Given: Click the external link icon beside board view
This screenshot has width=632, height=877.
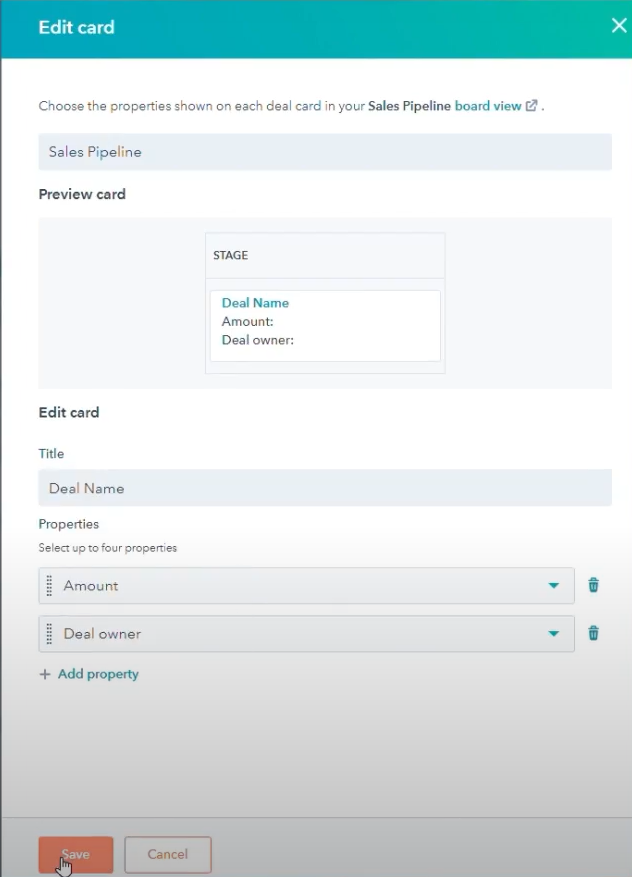Looking at the screenshot, I should (x=532, y=105).
